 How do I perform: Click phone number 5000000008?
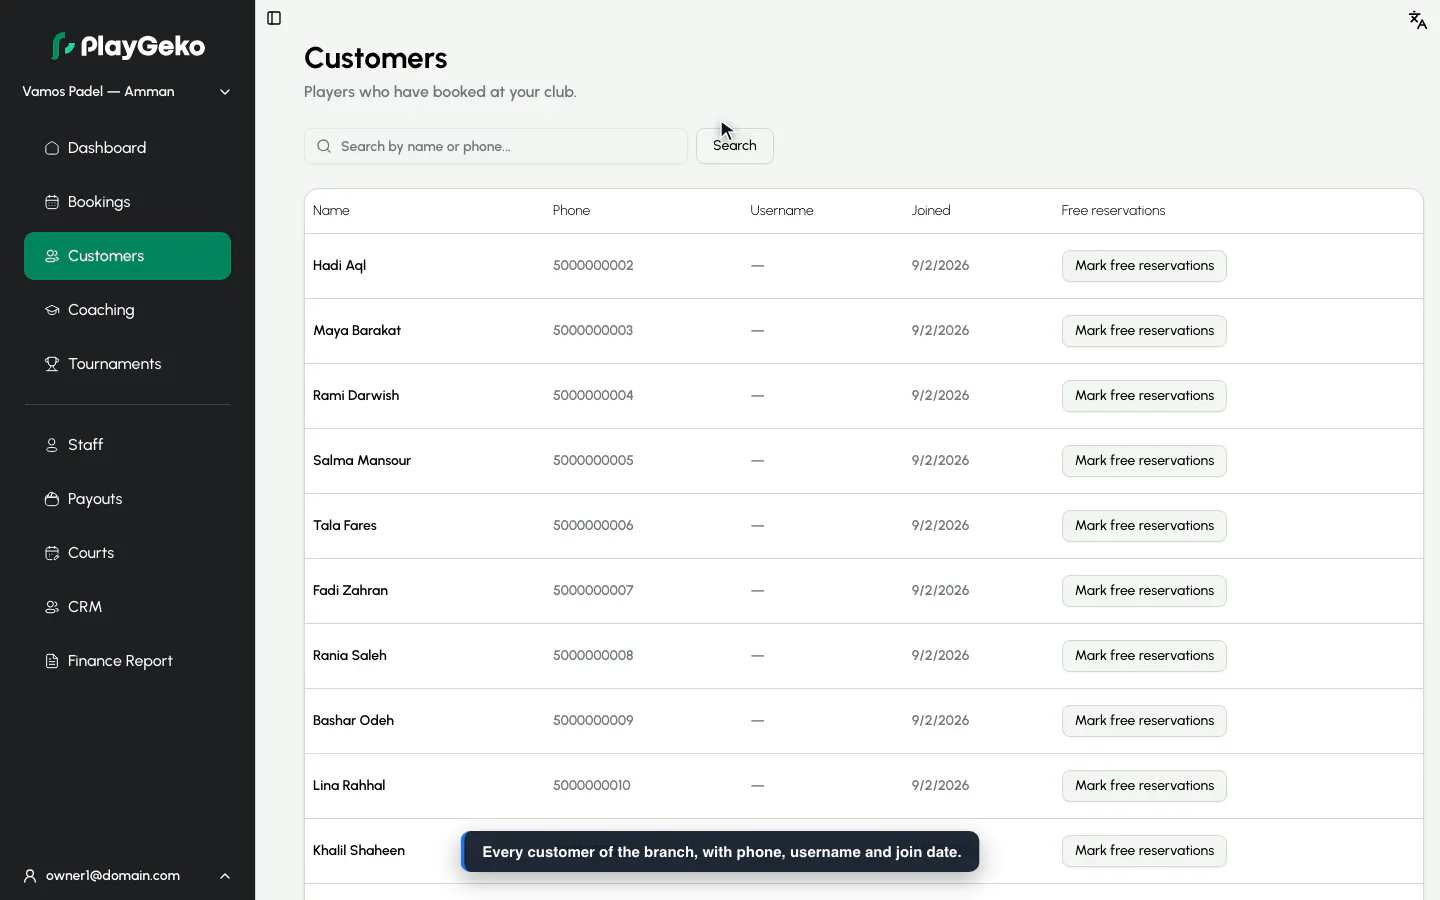(x=593, y=656)
